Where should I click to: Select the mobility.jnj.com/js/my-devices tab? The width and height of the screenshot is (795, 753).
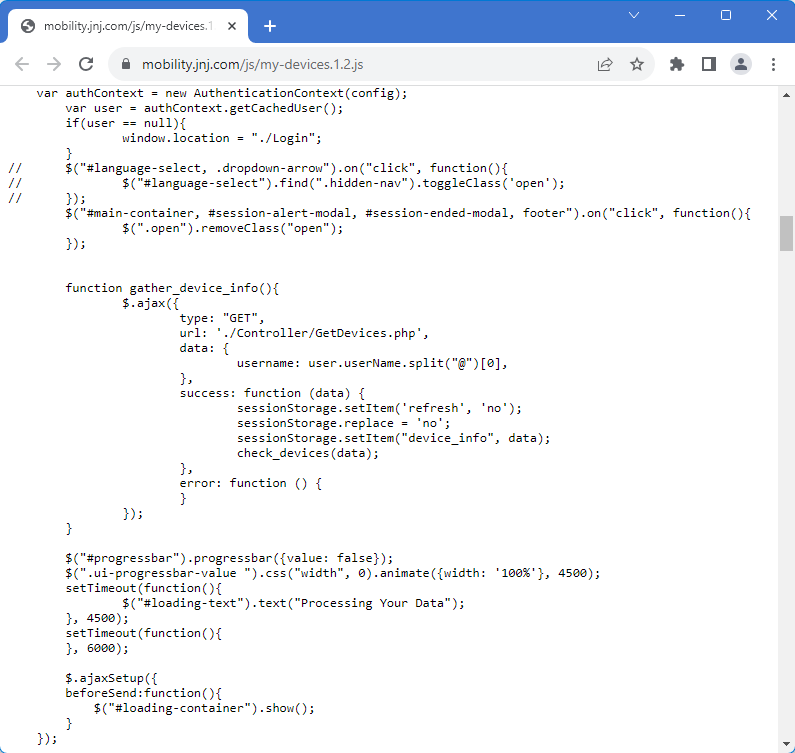(x=128, y=26)
